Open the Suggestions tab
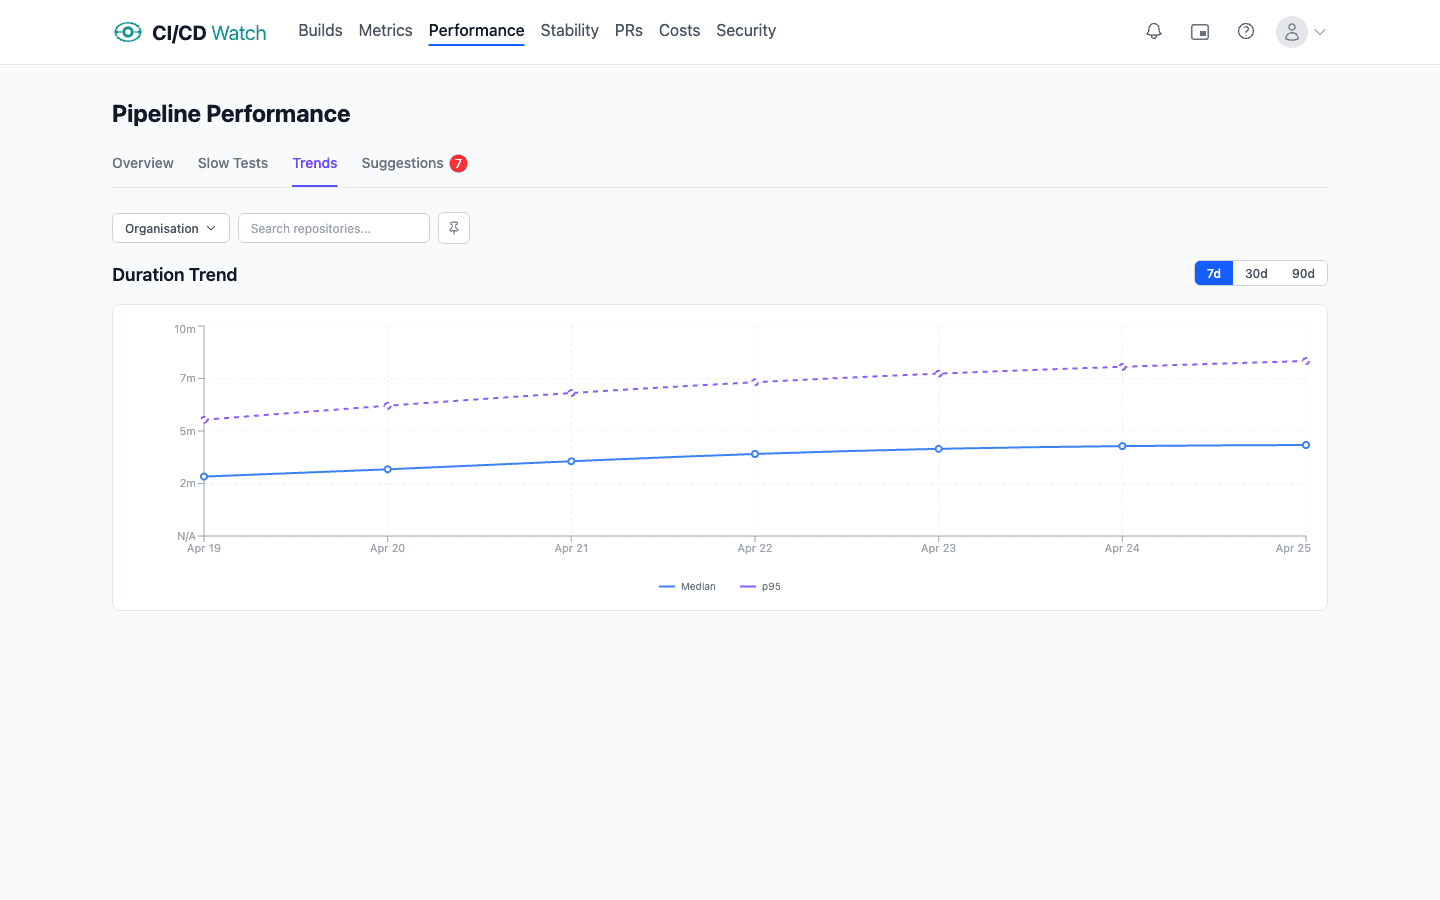1440x900 pixels. coord(402,163)
